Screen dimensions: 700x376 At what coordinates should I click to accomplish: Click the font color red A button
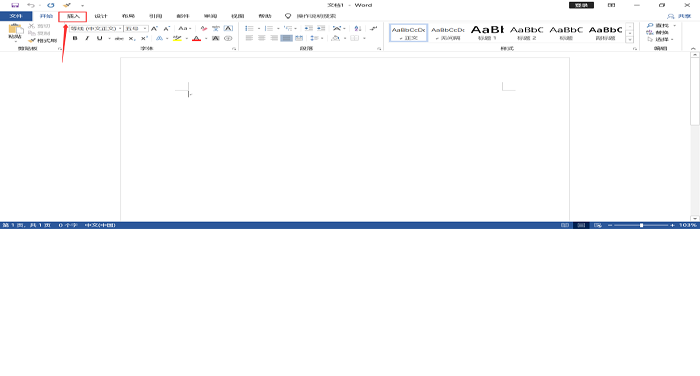[196, 38]
